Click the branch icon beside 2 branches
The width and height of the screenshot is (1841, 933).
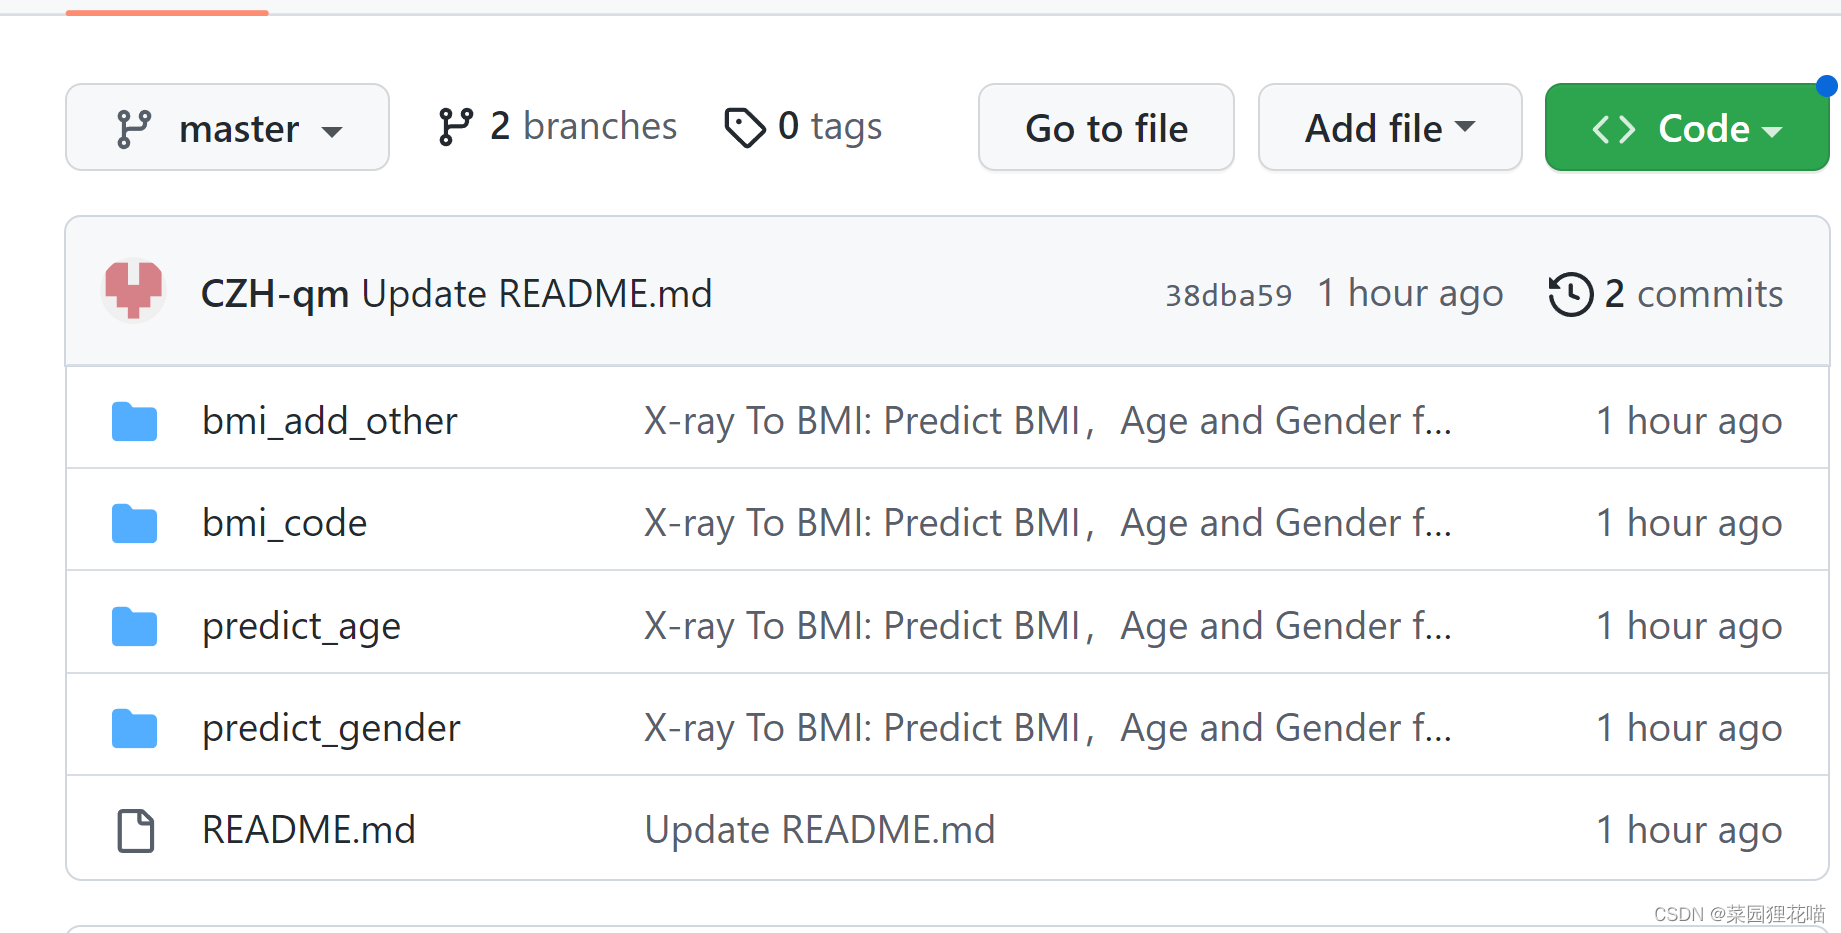(x=455, y=127)
